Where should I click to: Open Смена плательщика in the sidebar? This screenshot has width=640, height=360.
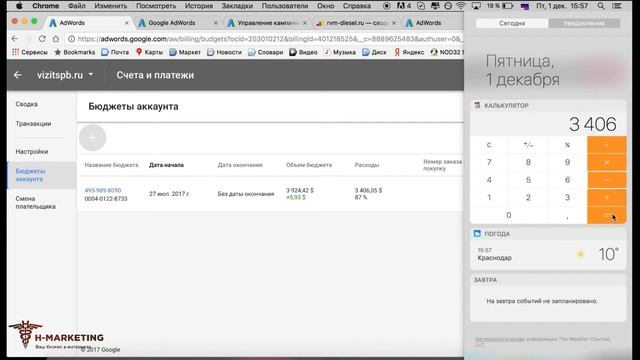click(36, 202)
